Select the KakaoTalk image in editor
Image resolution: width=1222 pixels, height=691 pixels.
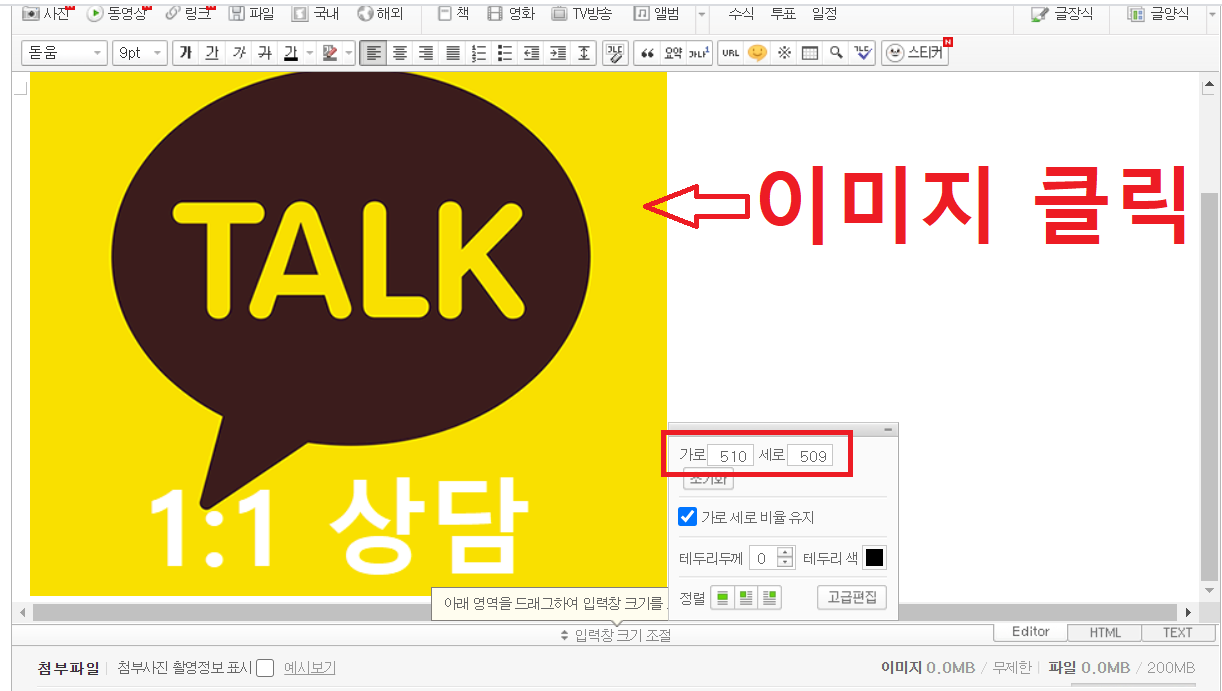click(348, 333)
